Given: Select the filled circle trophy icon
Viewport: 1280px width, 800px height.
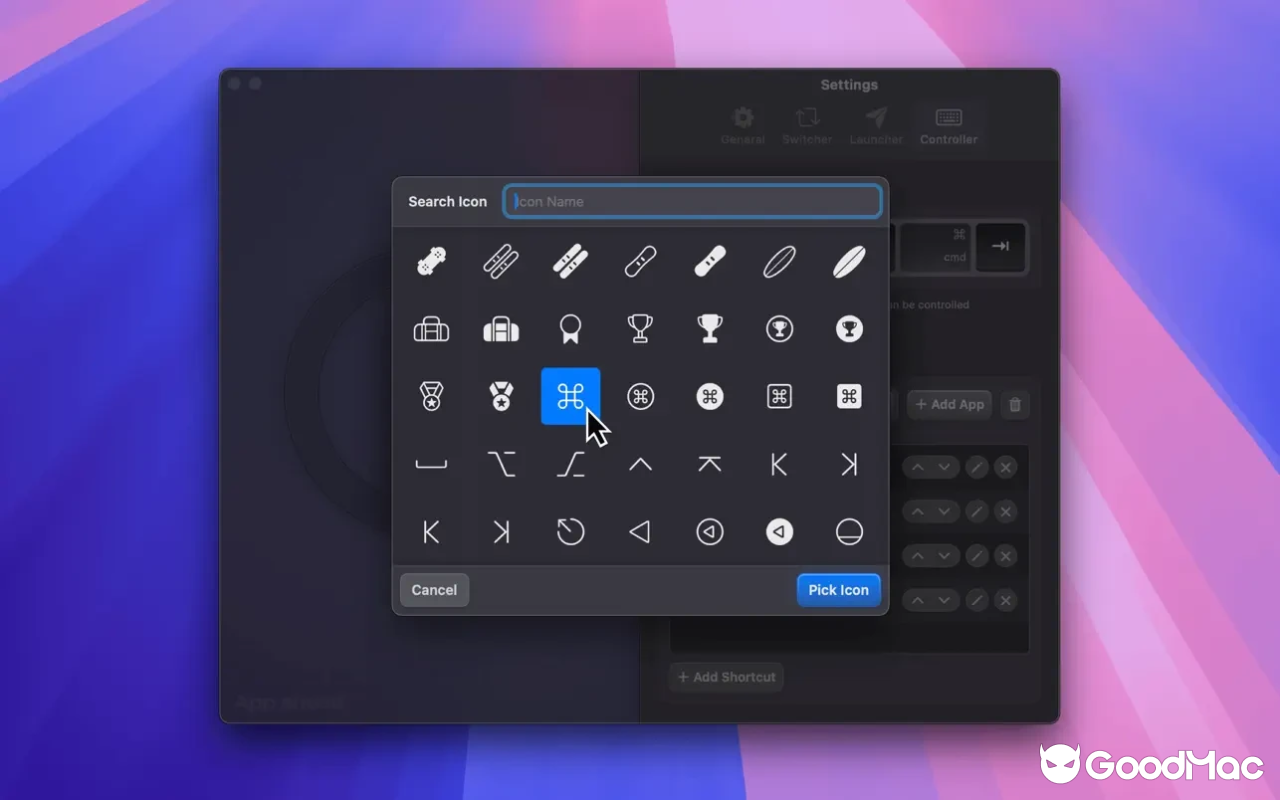Looking at the screenshot, I should 848,328.
